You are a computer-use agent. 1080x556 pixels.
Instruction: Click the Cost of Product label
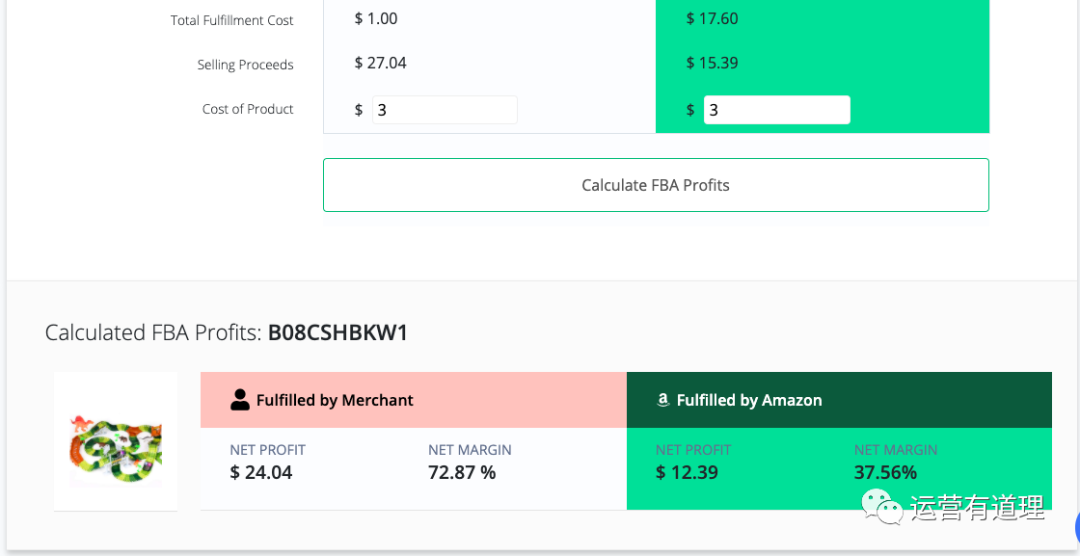tap(247, 109)
